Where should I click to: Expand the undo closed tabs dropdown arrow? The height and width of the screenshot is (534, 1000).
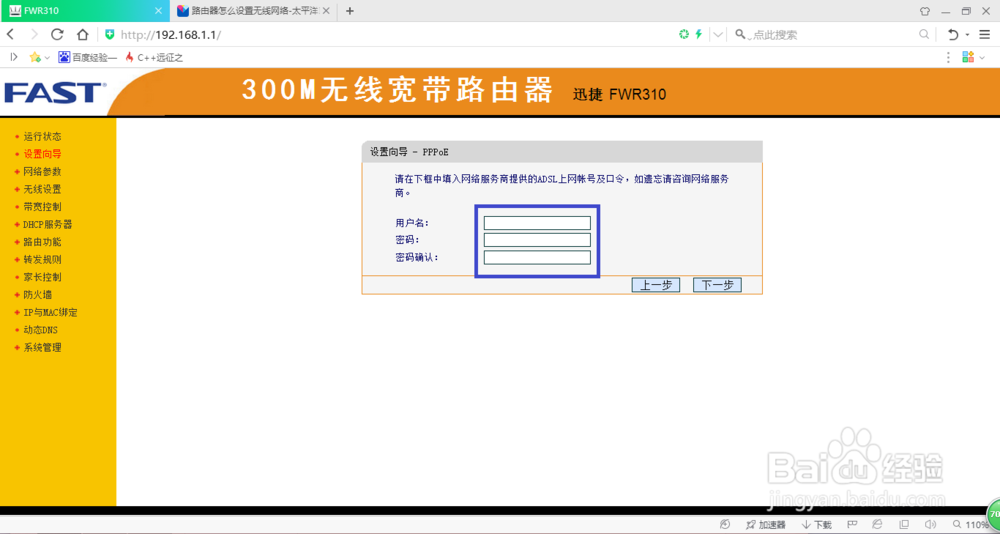[x=967, y=35]
